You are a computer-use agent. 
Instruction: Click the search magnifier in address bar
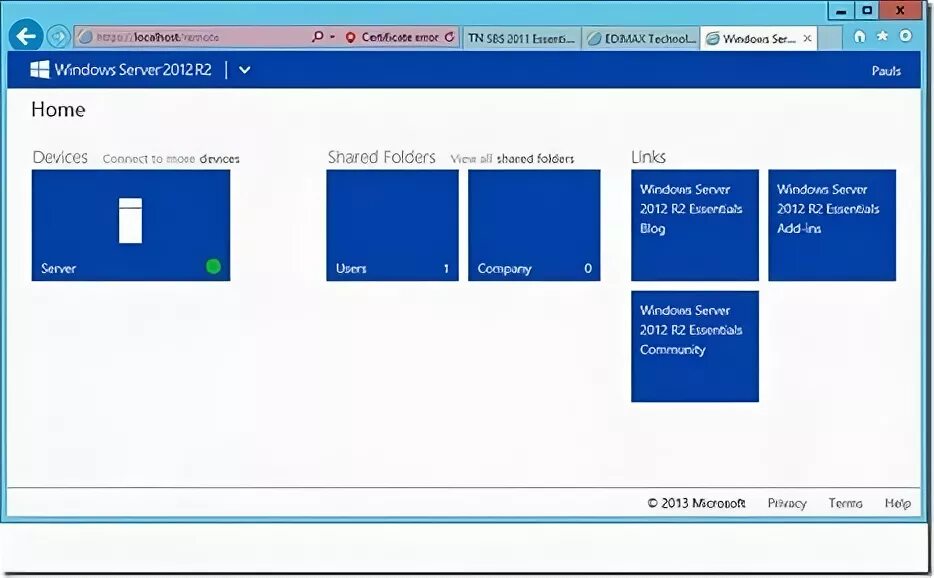point(318,37)
